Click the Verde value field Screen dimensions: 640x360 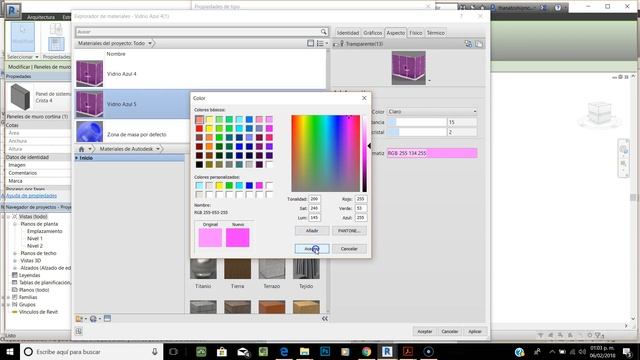click(x=360, y=208)
